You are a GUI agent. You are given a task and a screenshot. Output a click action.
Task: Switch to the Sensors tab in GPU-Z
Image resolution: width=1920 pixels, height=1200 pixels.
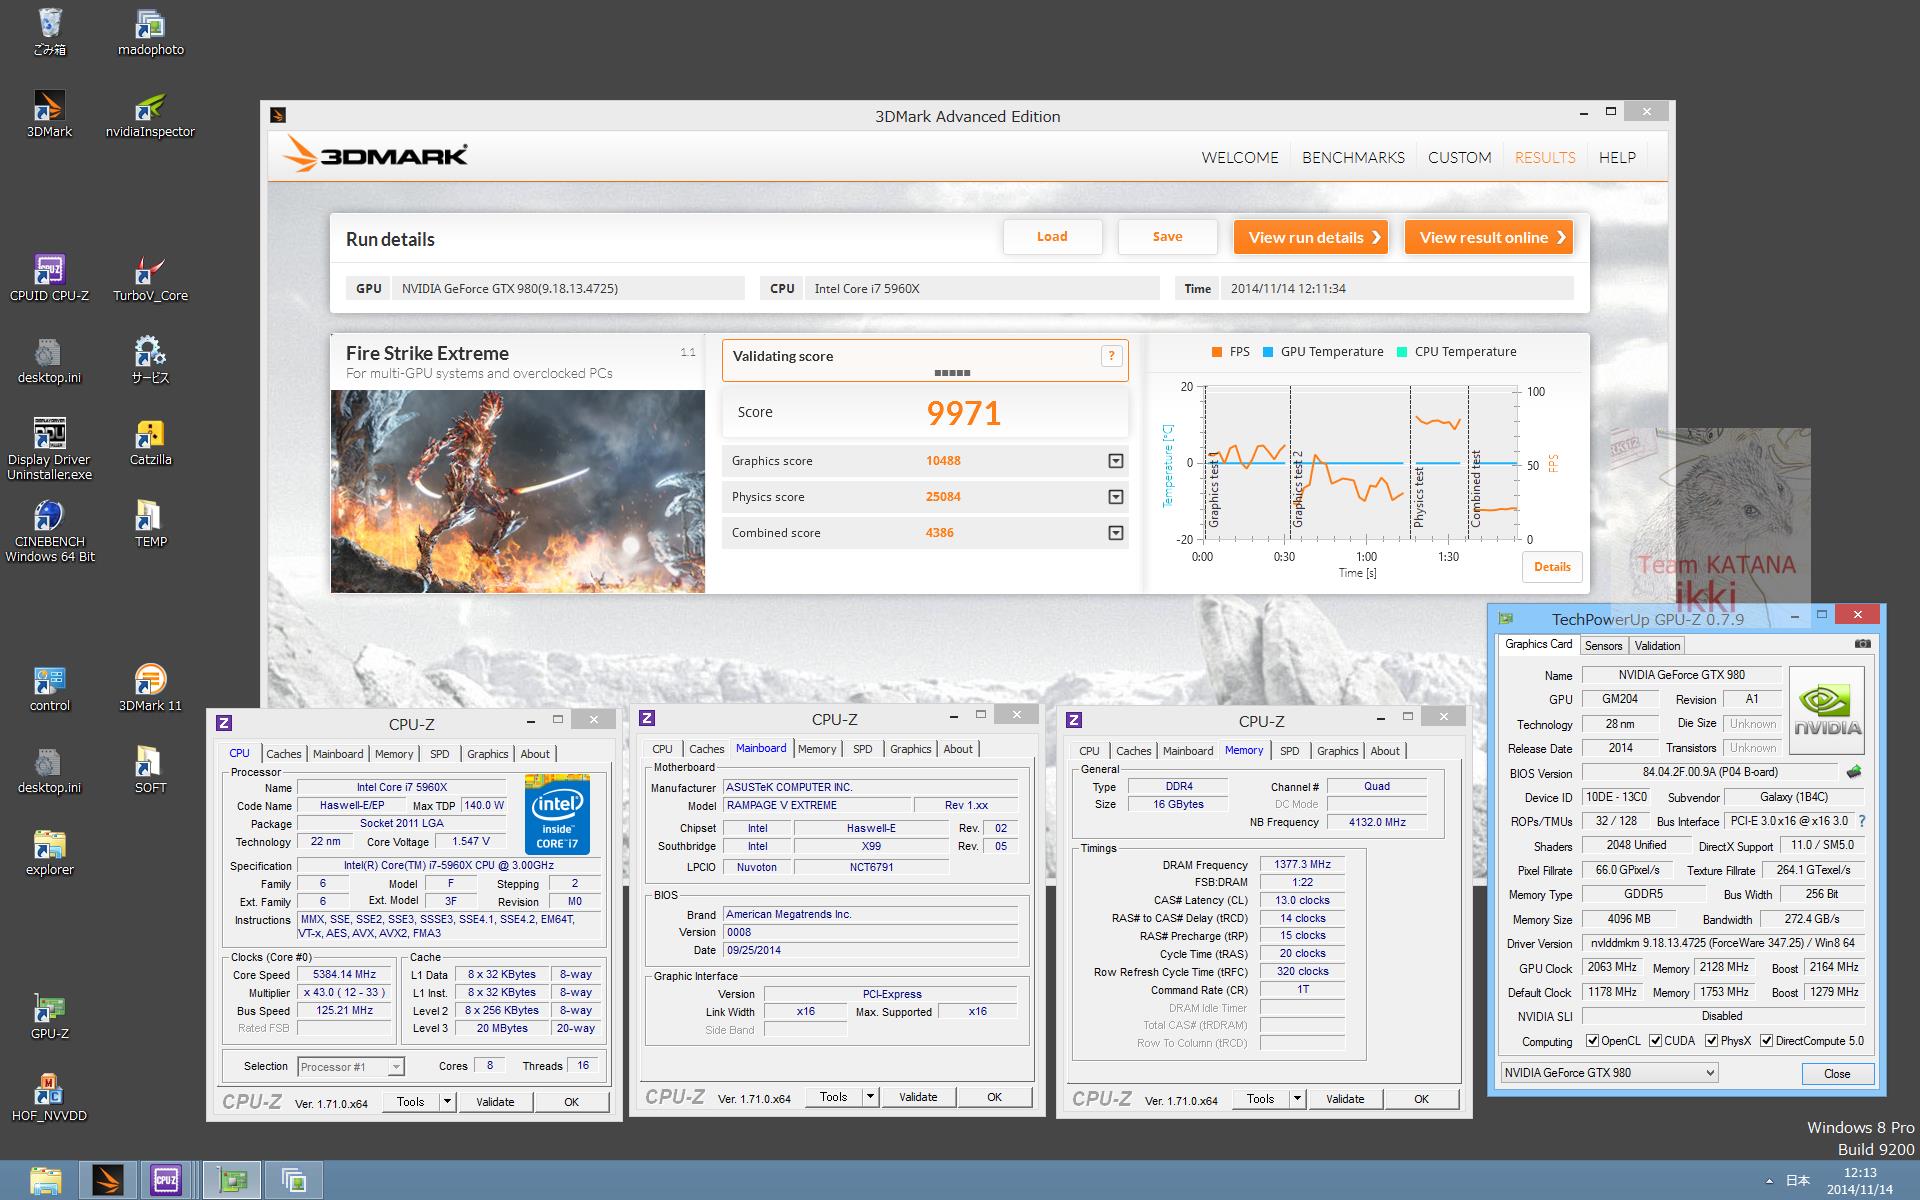(1603, 646)
